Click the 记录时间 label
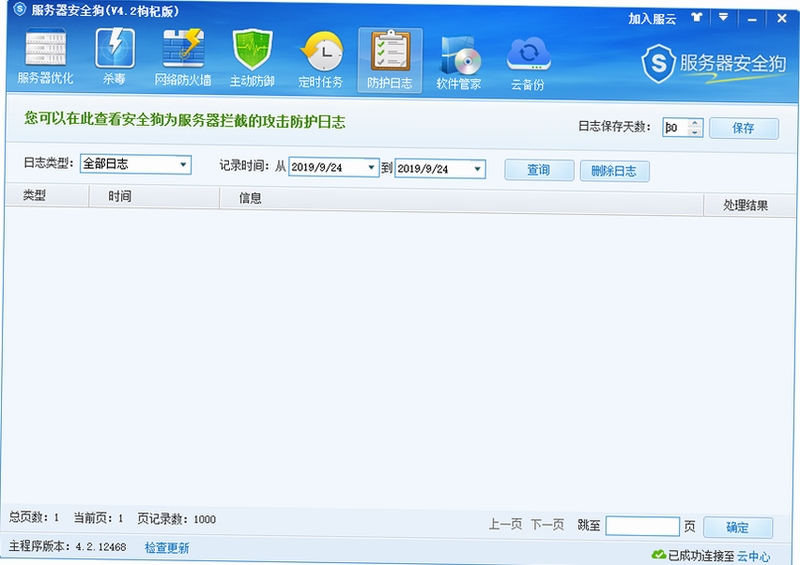 [244, 165]
